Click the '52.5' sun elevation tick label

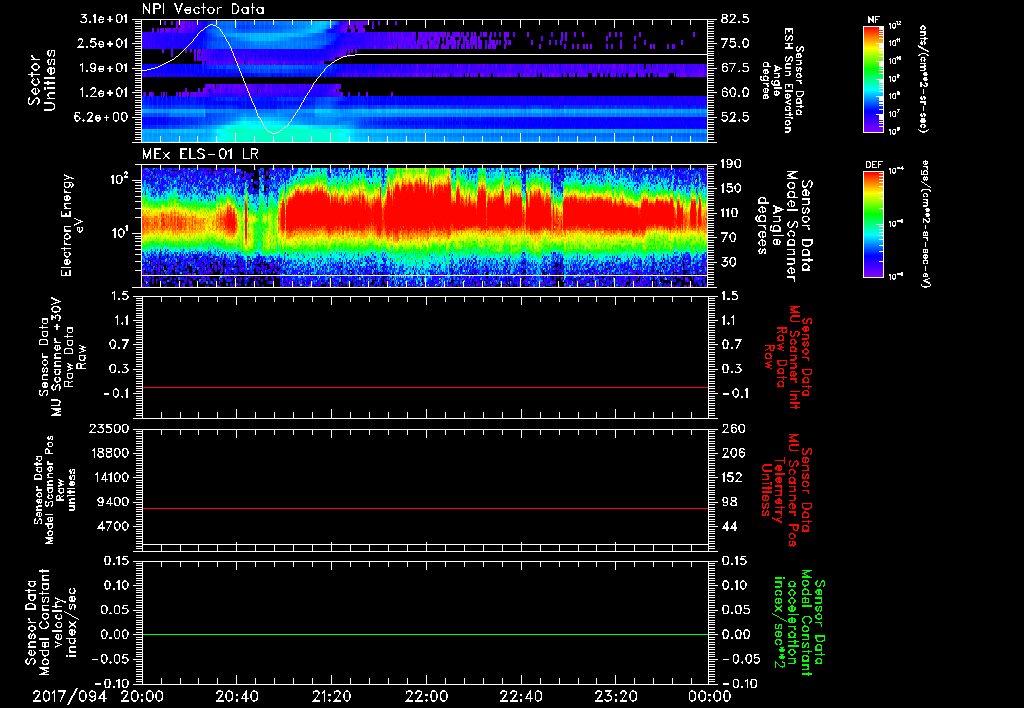pos(735,117)
